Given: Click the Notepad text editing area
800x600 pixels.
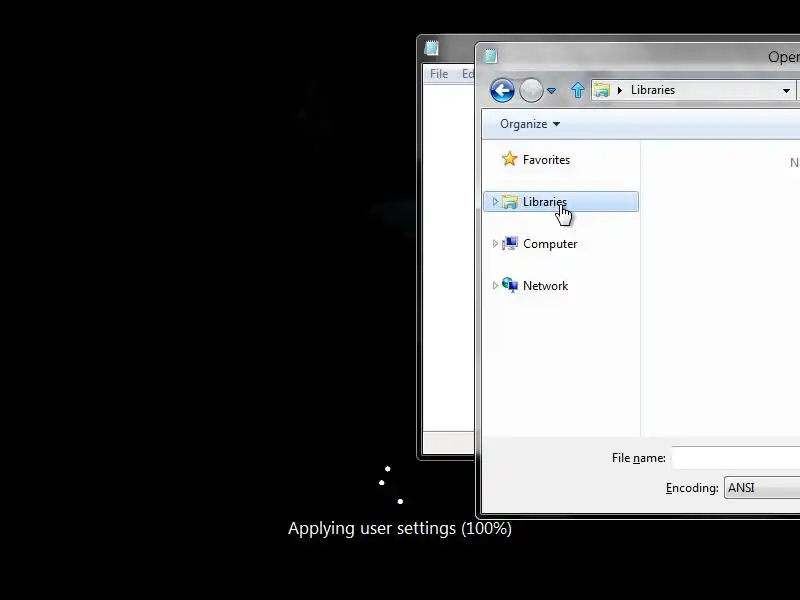Looking at the screenshot, I should click(x=448, y=258).
